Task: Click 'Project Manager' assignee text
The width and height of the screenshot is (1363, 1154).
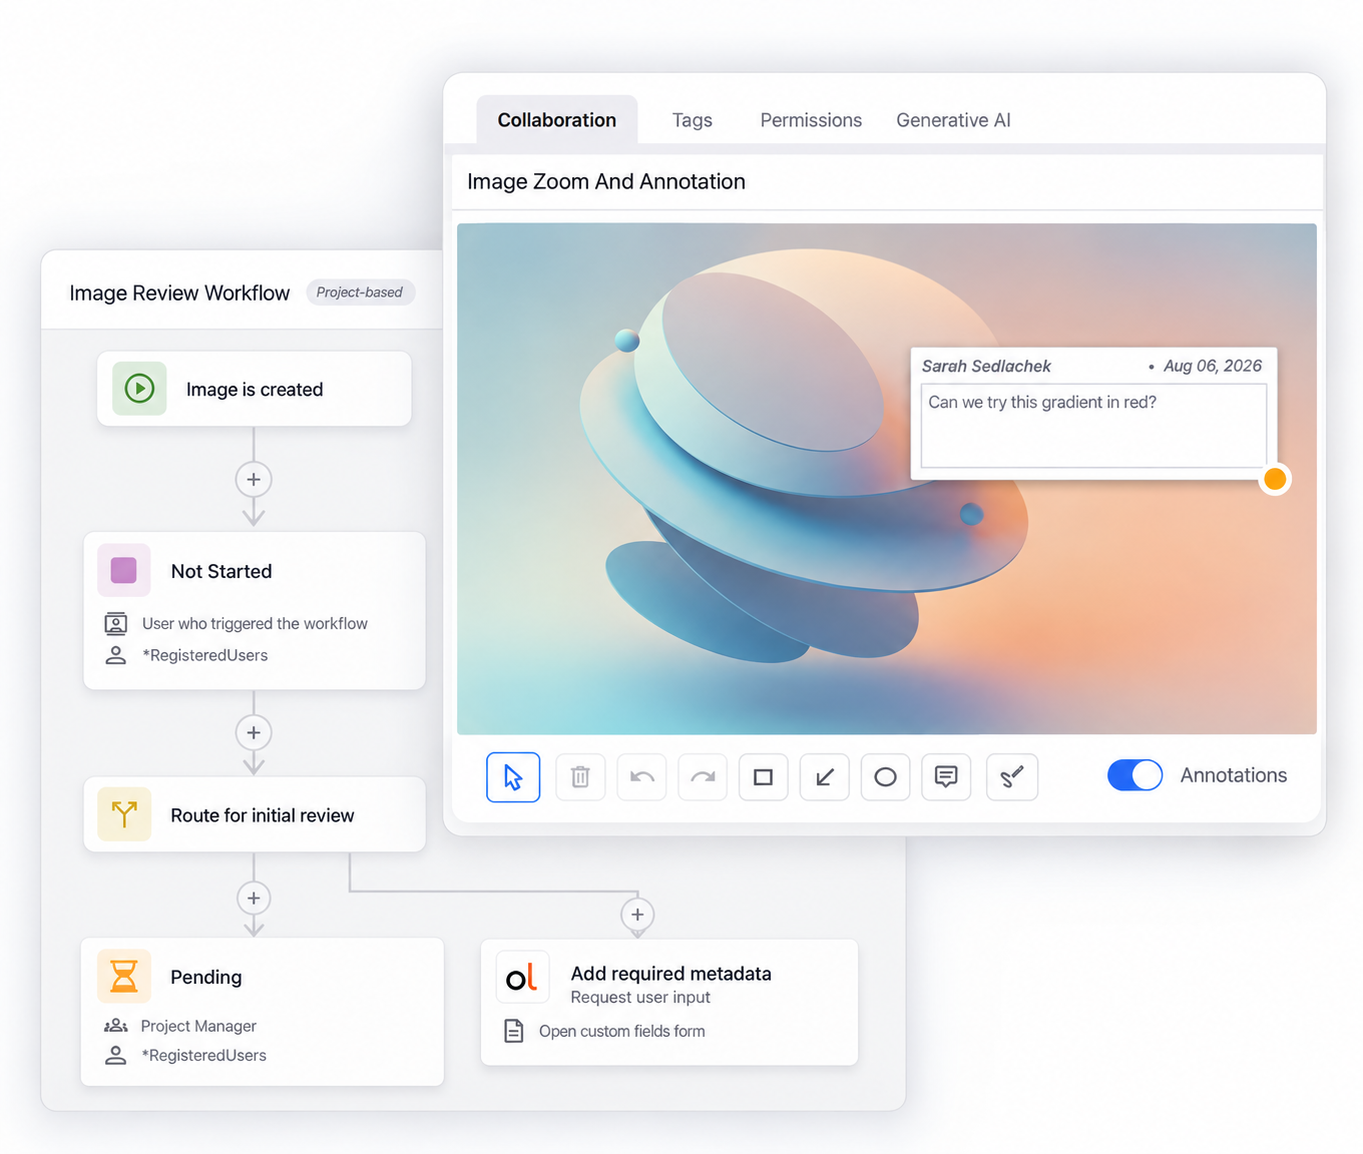Action: [x=199, y=1026]
